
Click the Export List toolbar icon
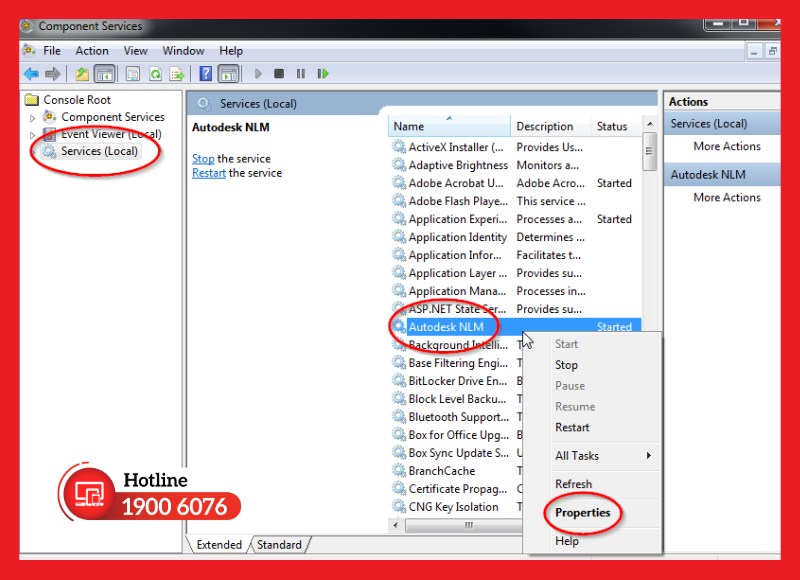pos(177,74)
